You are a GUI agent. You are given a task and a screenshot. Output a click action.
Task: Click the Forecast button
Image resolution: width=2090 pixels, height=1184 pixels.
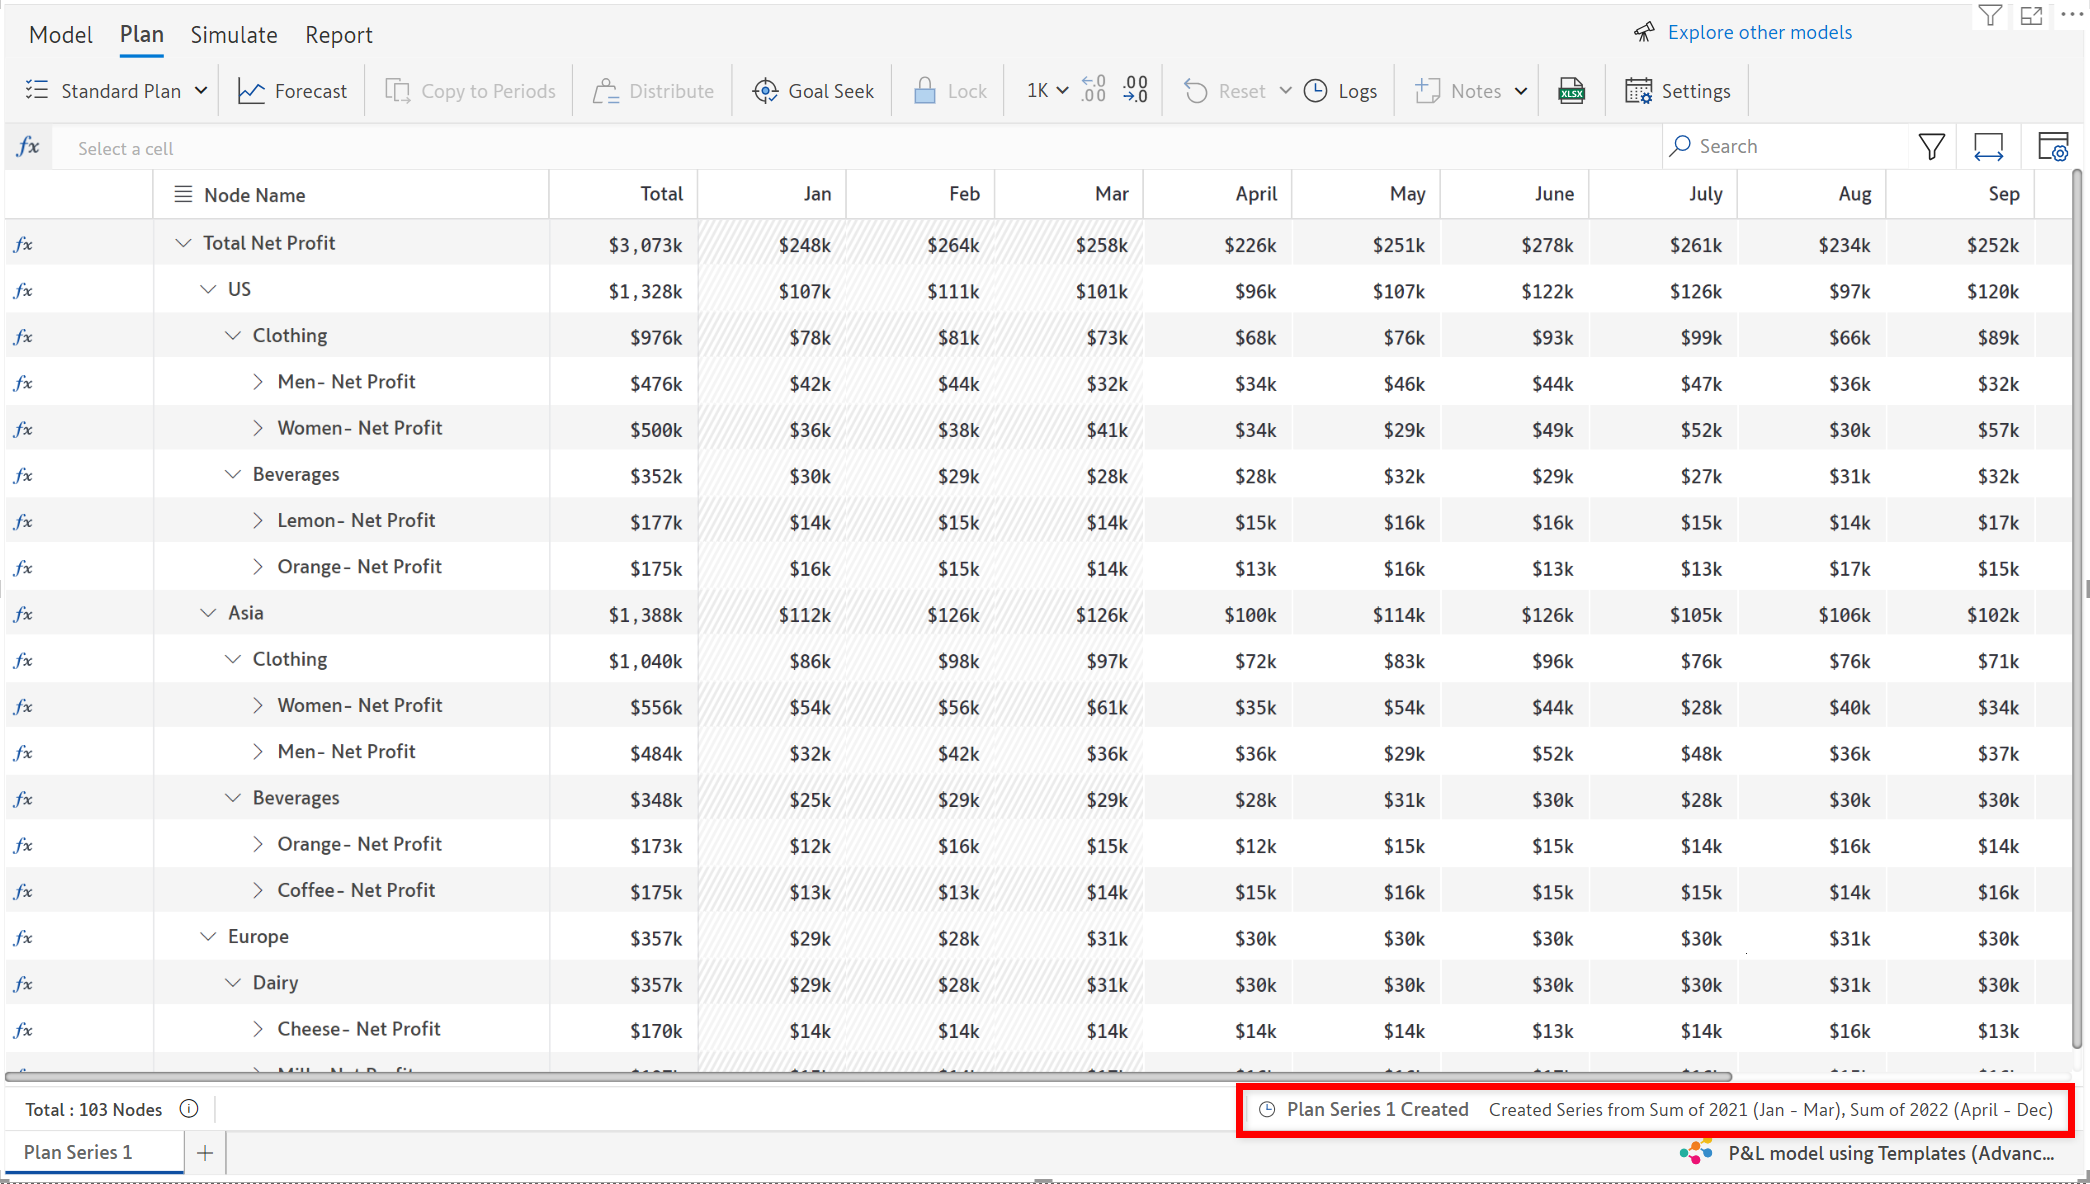(x=292, y=91)
